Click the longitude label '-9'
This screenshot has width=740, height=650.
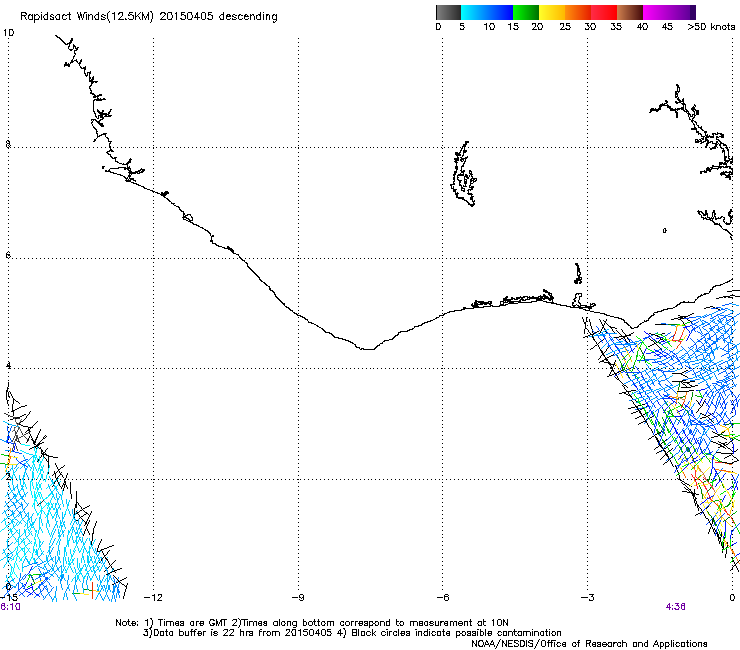(x=298, y=598)
